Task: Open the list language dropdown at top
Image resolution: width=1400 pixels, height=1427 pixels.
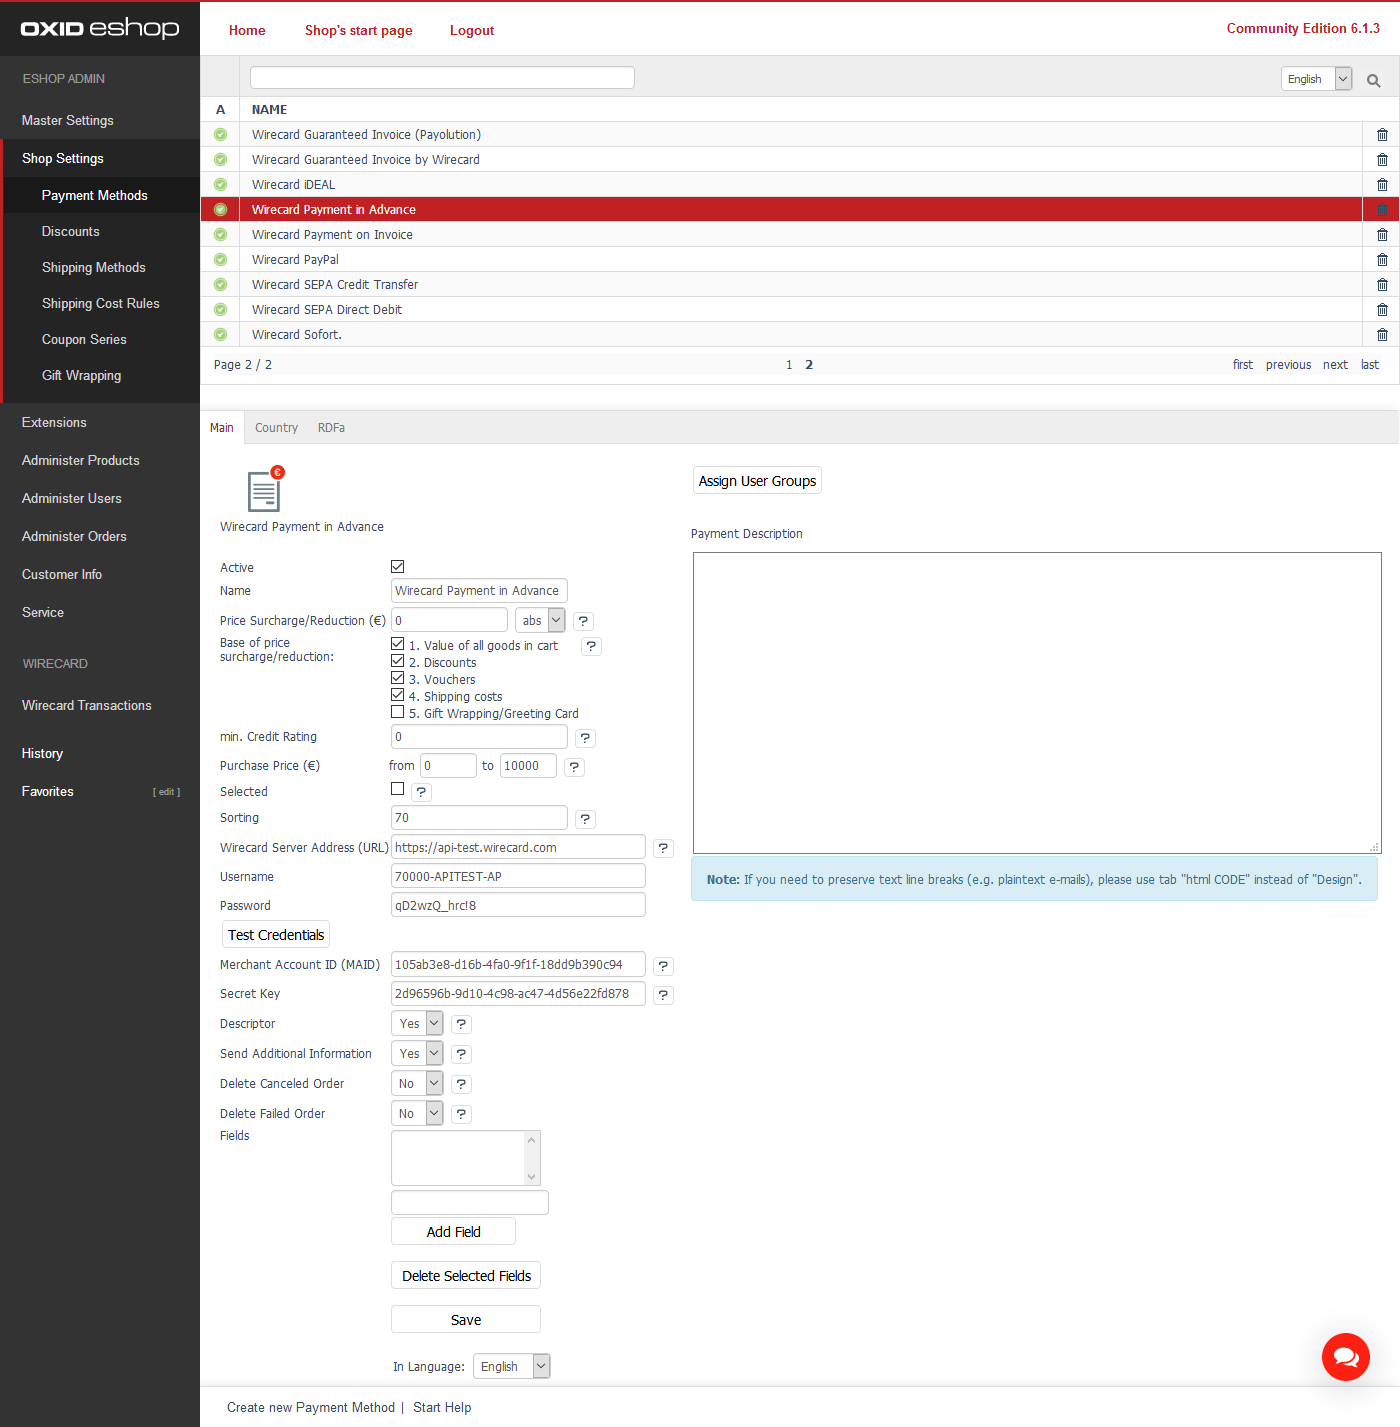Action: pos(1317,79)
